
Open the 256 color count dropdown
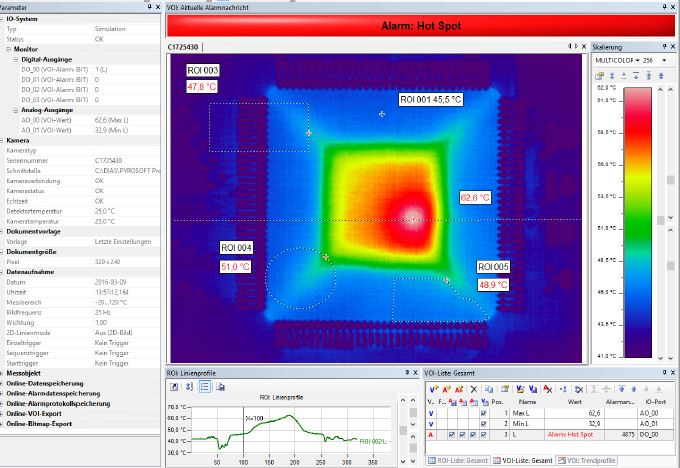click(664, 60)
